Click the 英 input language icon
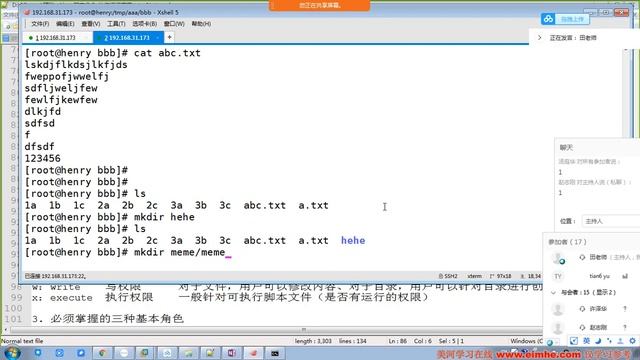The image size is (640, 360). point(586,341)
